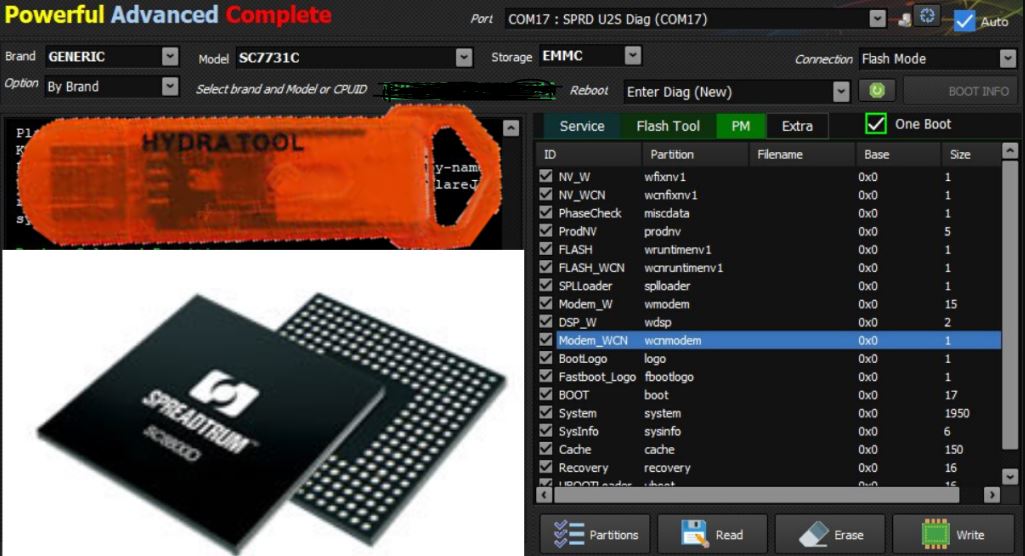
Task: Open the Option By Brand dropdown
Action: click(x=170, y=86)
